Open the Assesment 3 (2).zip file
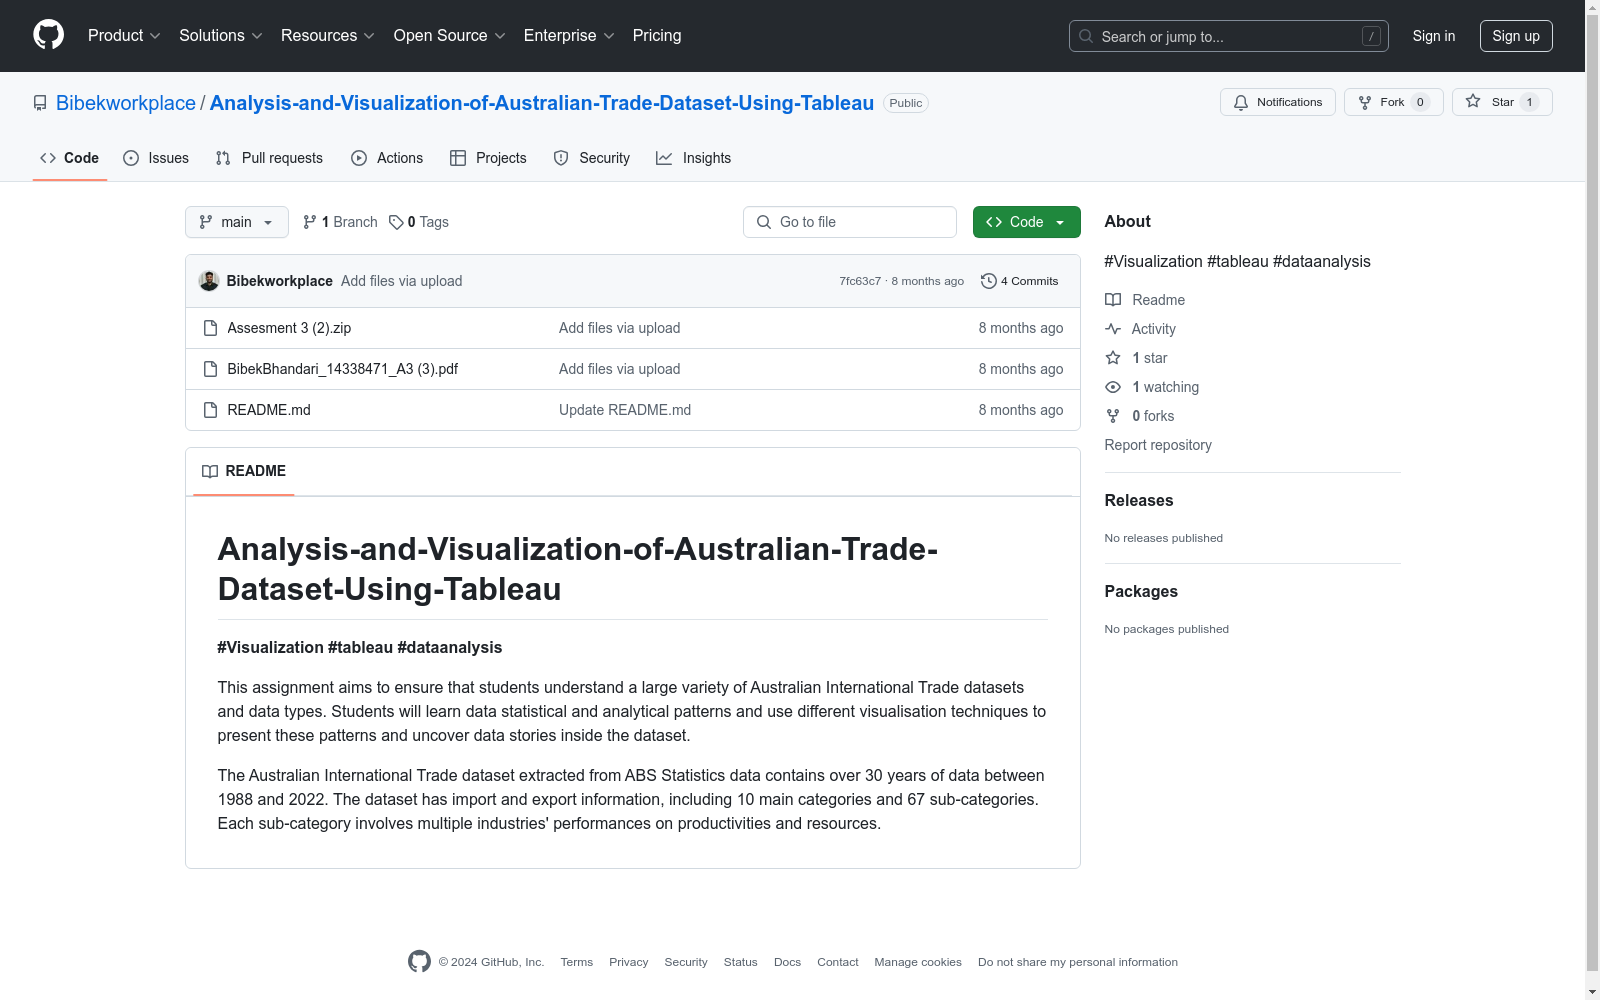 pos(289,328)
